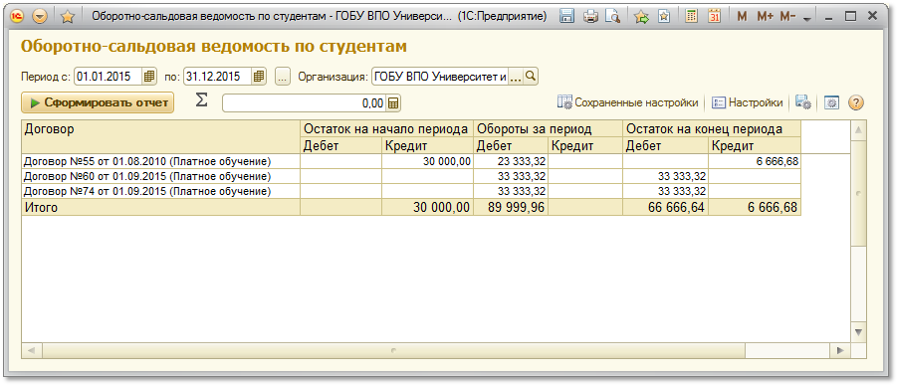Click the 6 666,68 closing credit cell for Договор №55
This screenshot has height=387, width=899.
click(755, 162)
